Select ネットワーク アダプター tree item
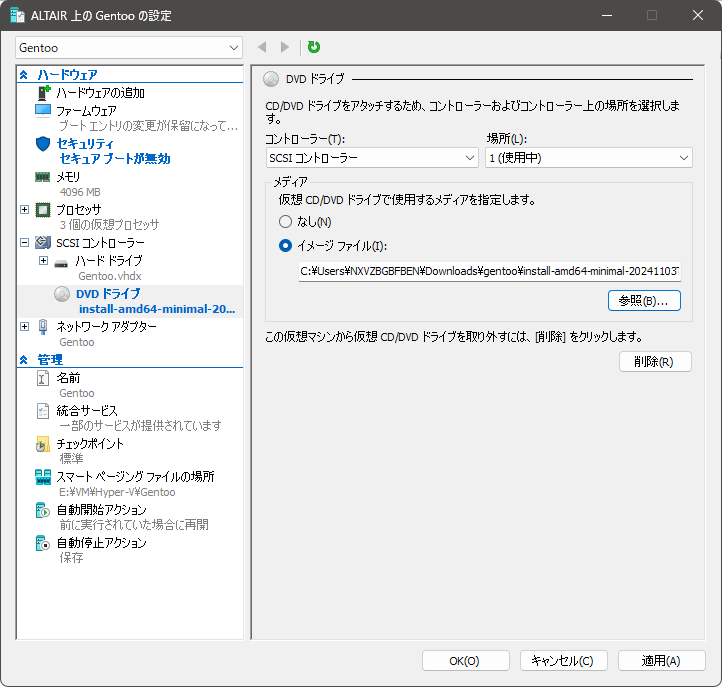 point(106,327)
